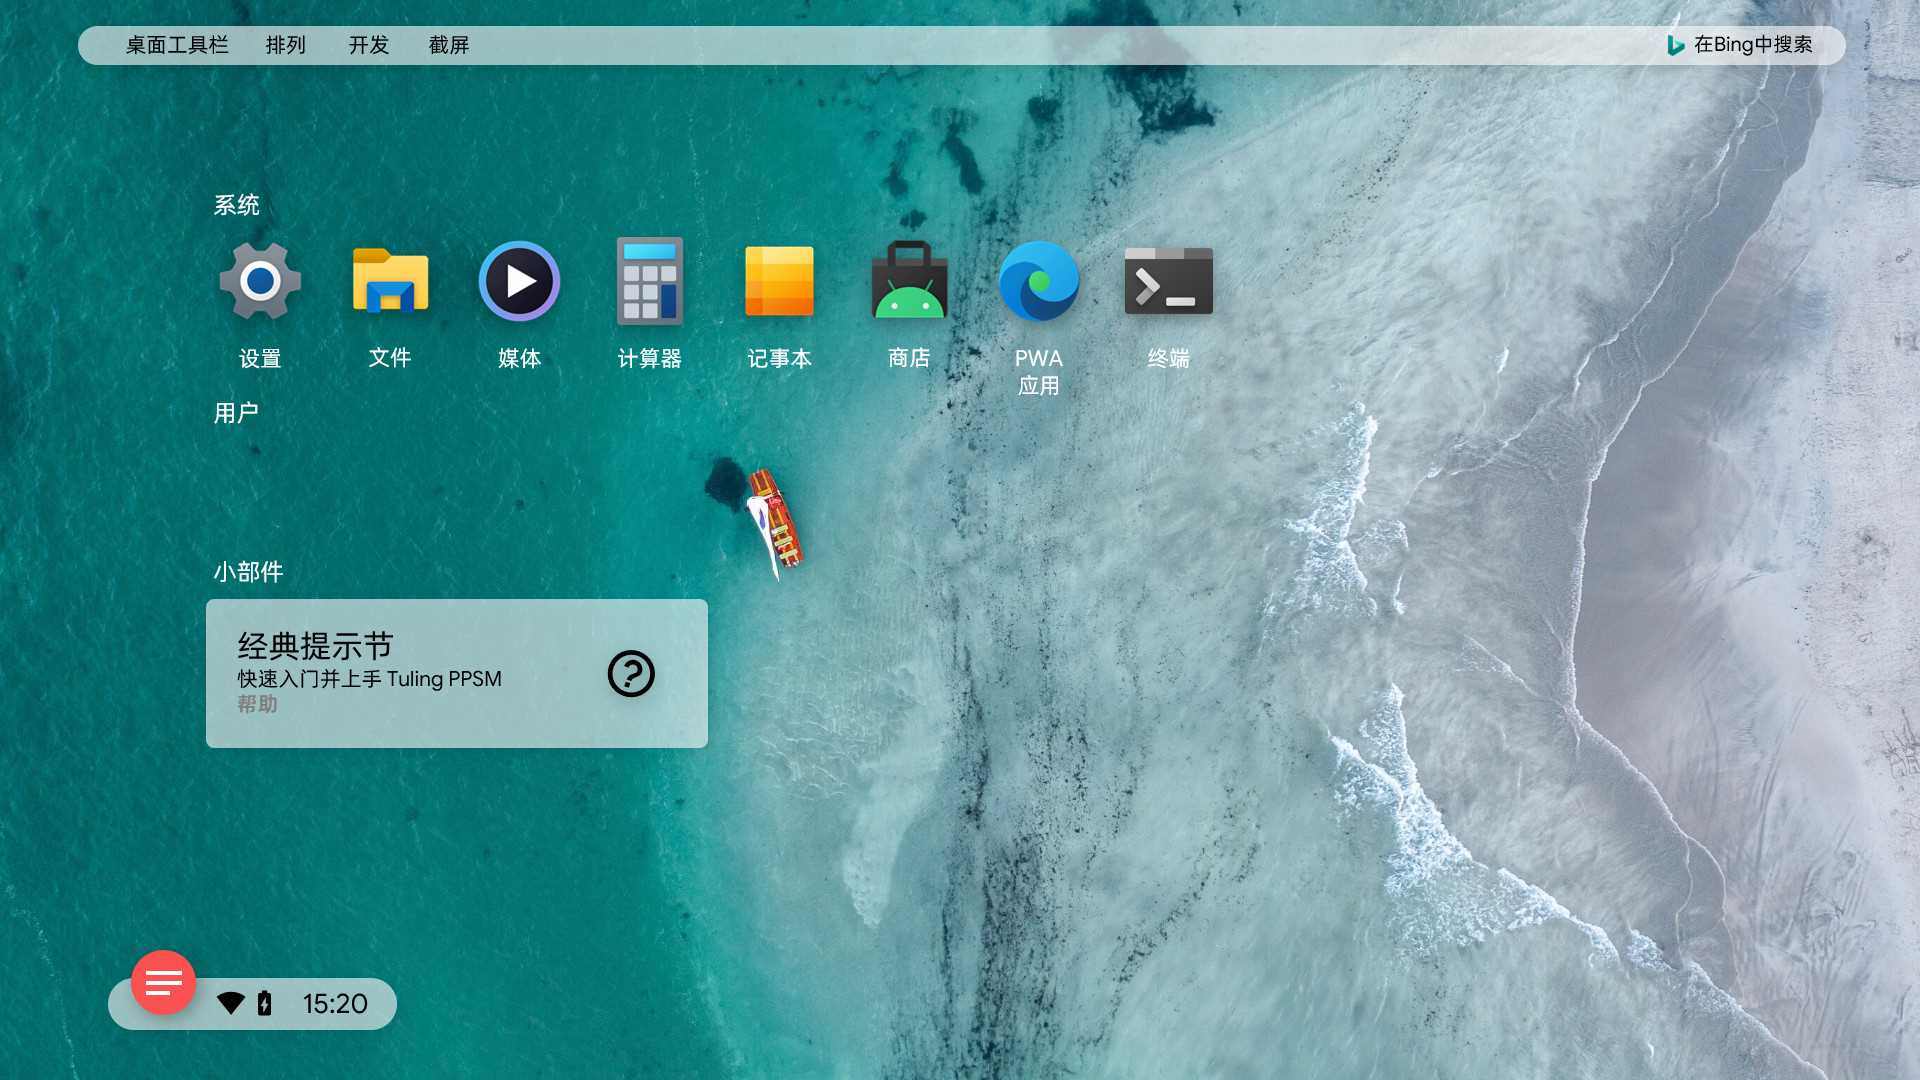1920x1080 pixels.
Task: Launch the PWA 应用 Edge icon
Action: pyautogui.click(x=1039, y=281)
